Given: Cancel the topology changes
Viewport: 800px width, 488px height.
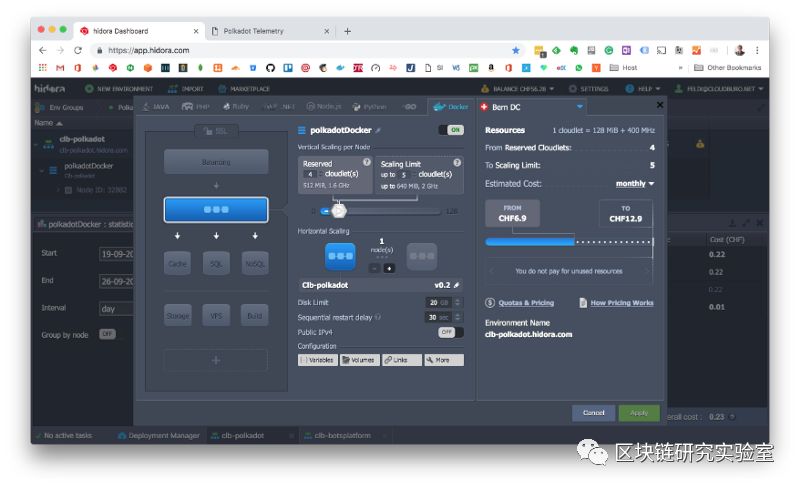Looking at the screenshot, I should (593, 412).
